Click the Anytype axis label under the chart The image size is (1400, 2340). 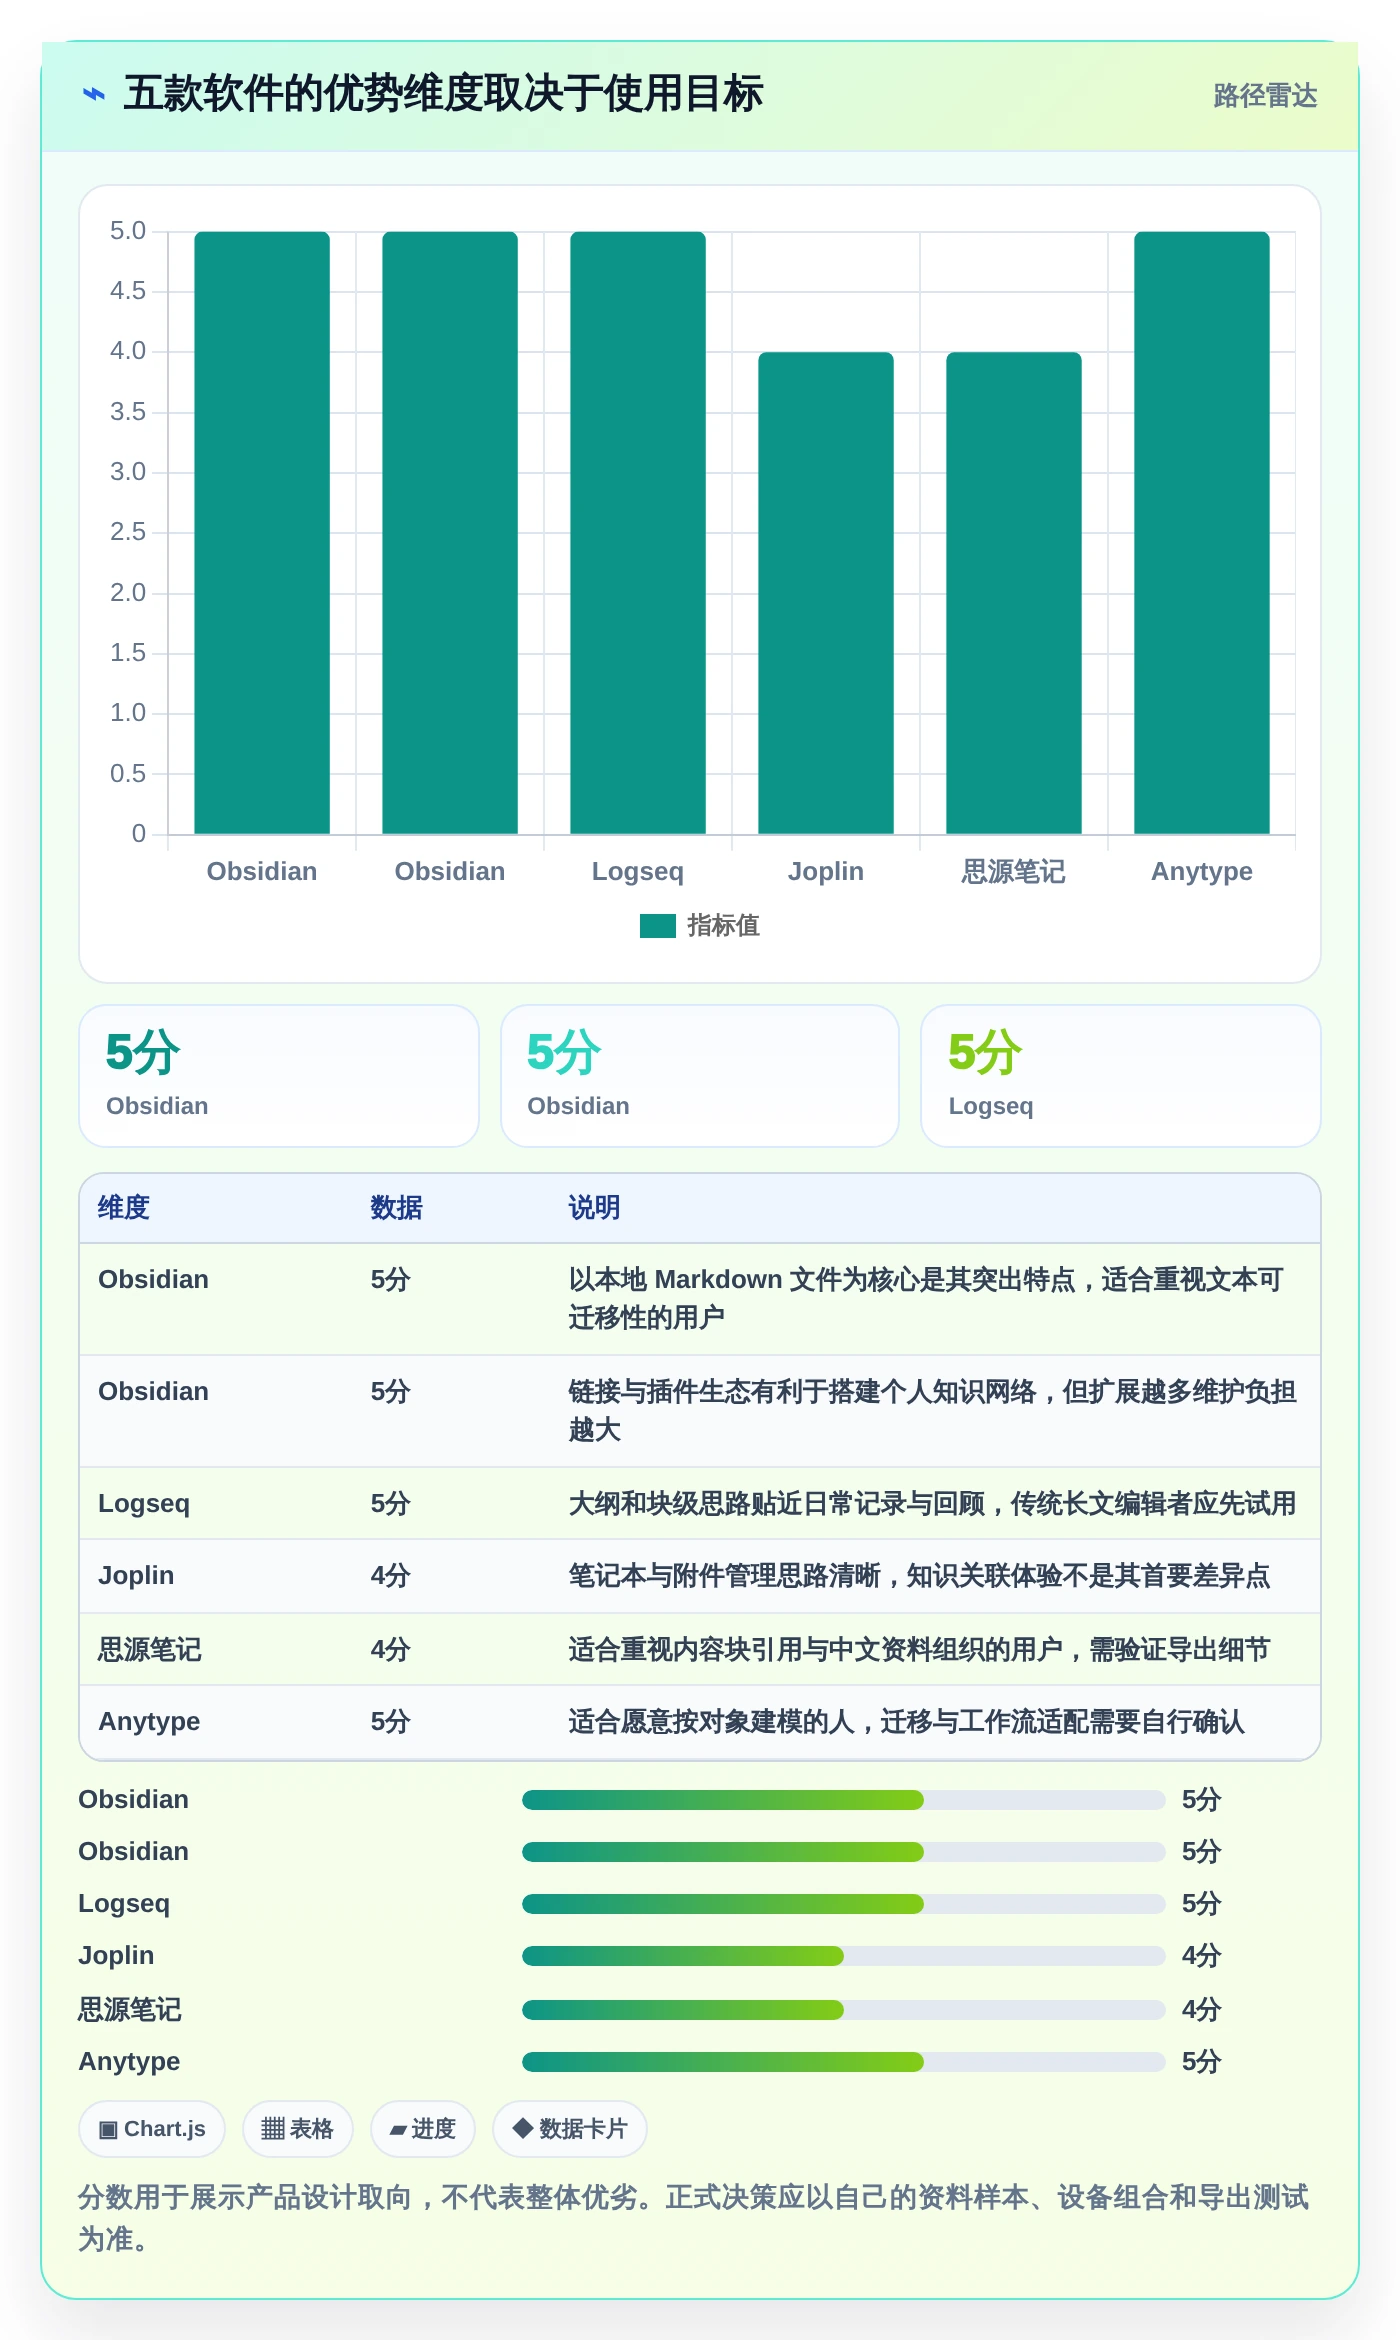coord(1202,871)
